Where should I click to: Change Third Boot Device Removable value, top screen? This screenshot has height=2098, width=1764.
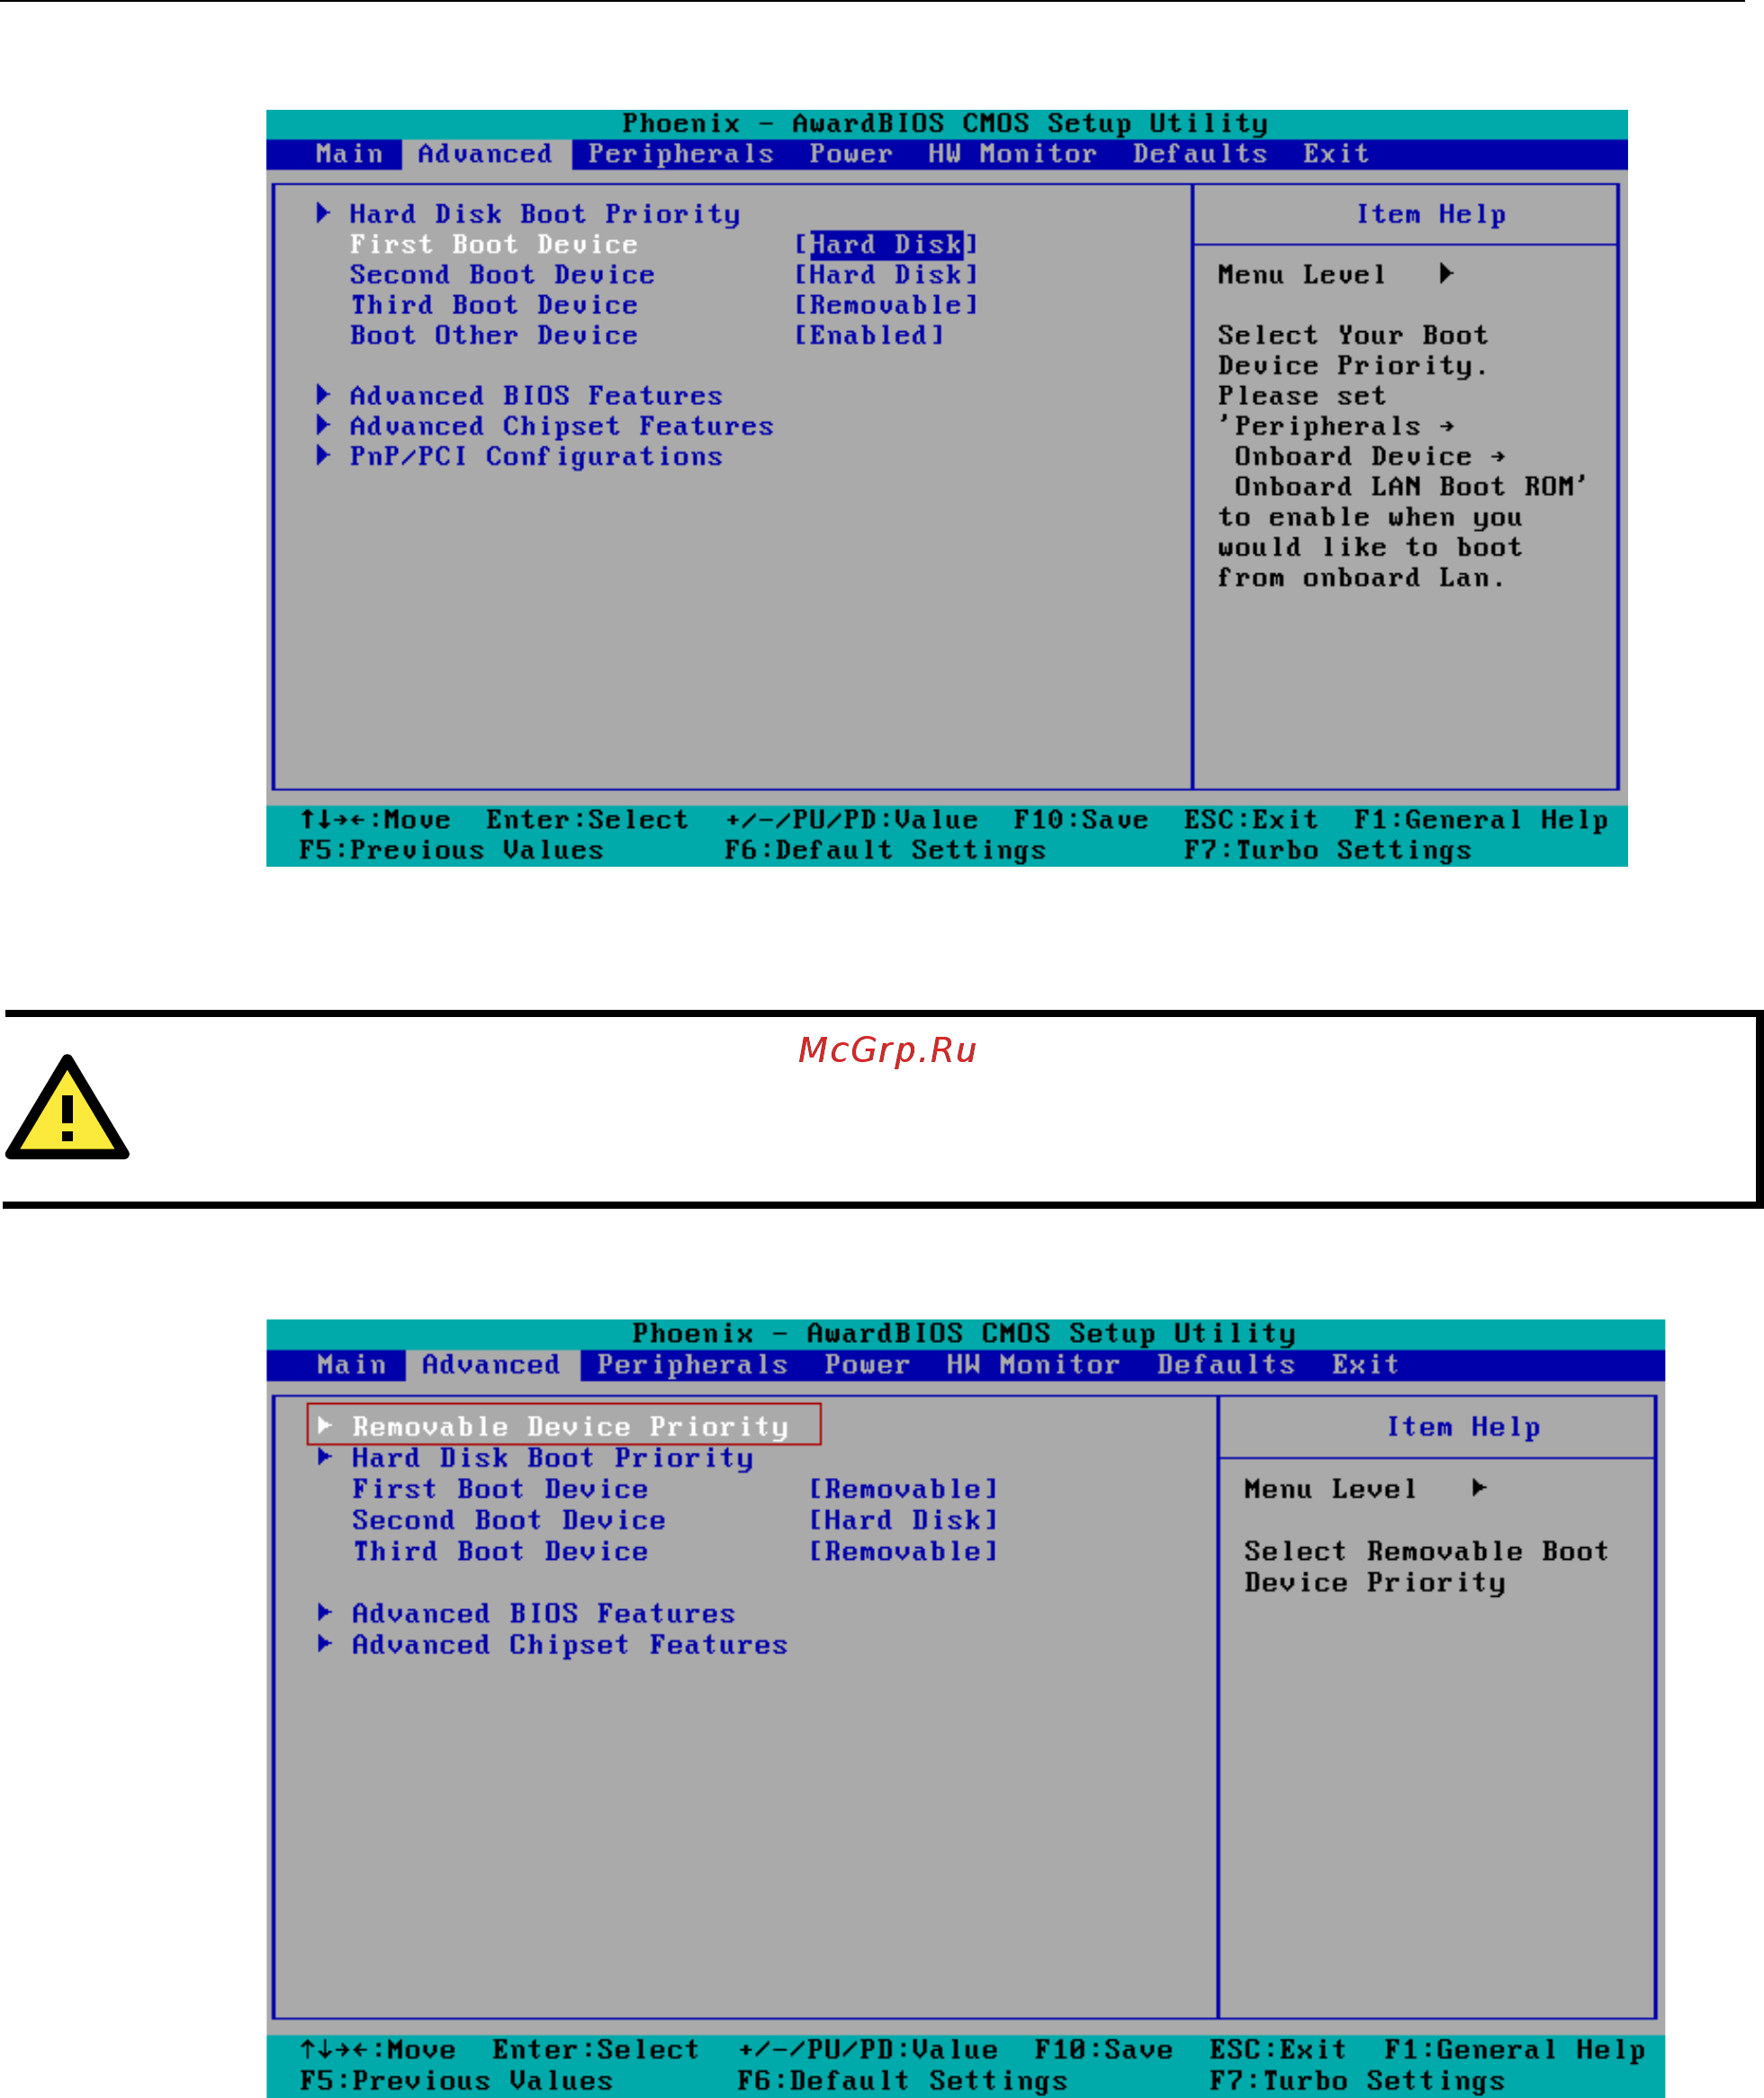(x=886, y=305)
